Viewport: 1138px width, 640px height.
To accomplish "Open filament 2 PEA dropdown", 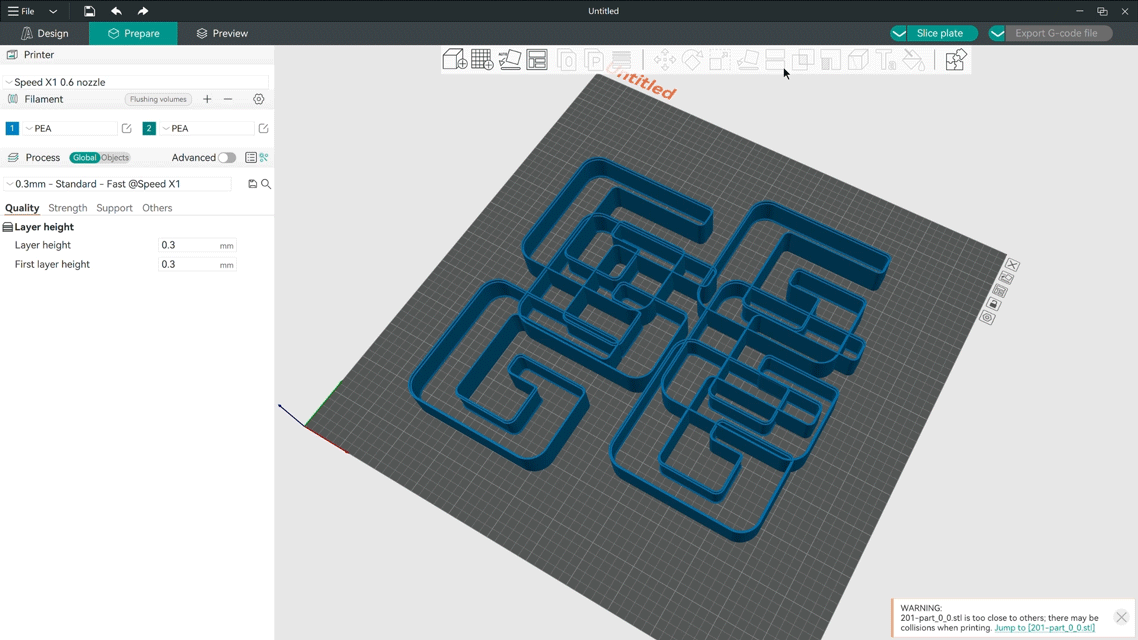I will 206,128.
